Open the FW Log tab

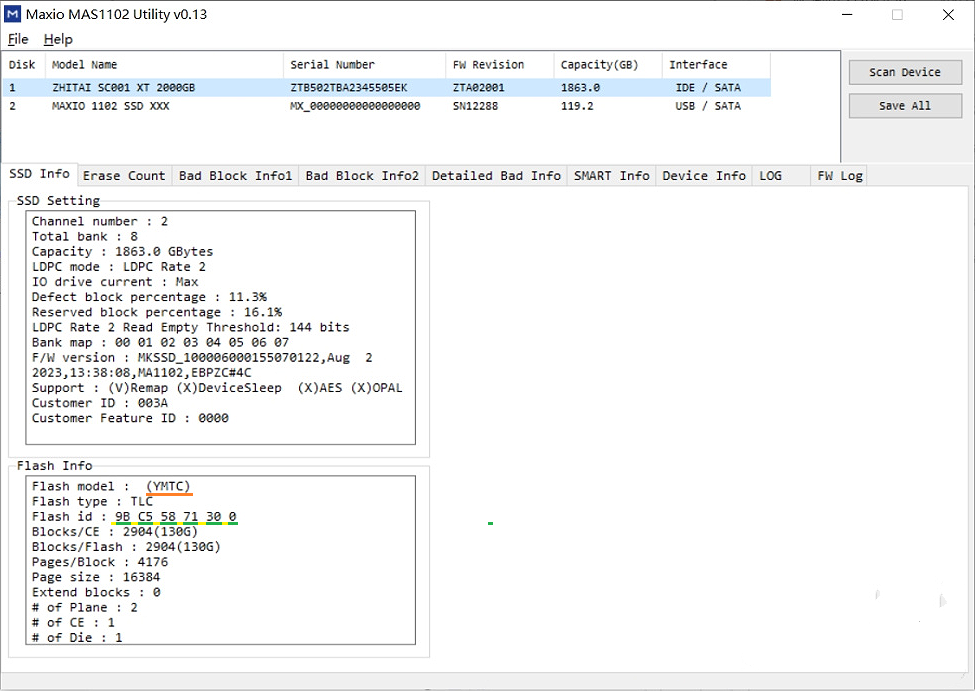pyautogui.click(x=840, y=176)
